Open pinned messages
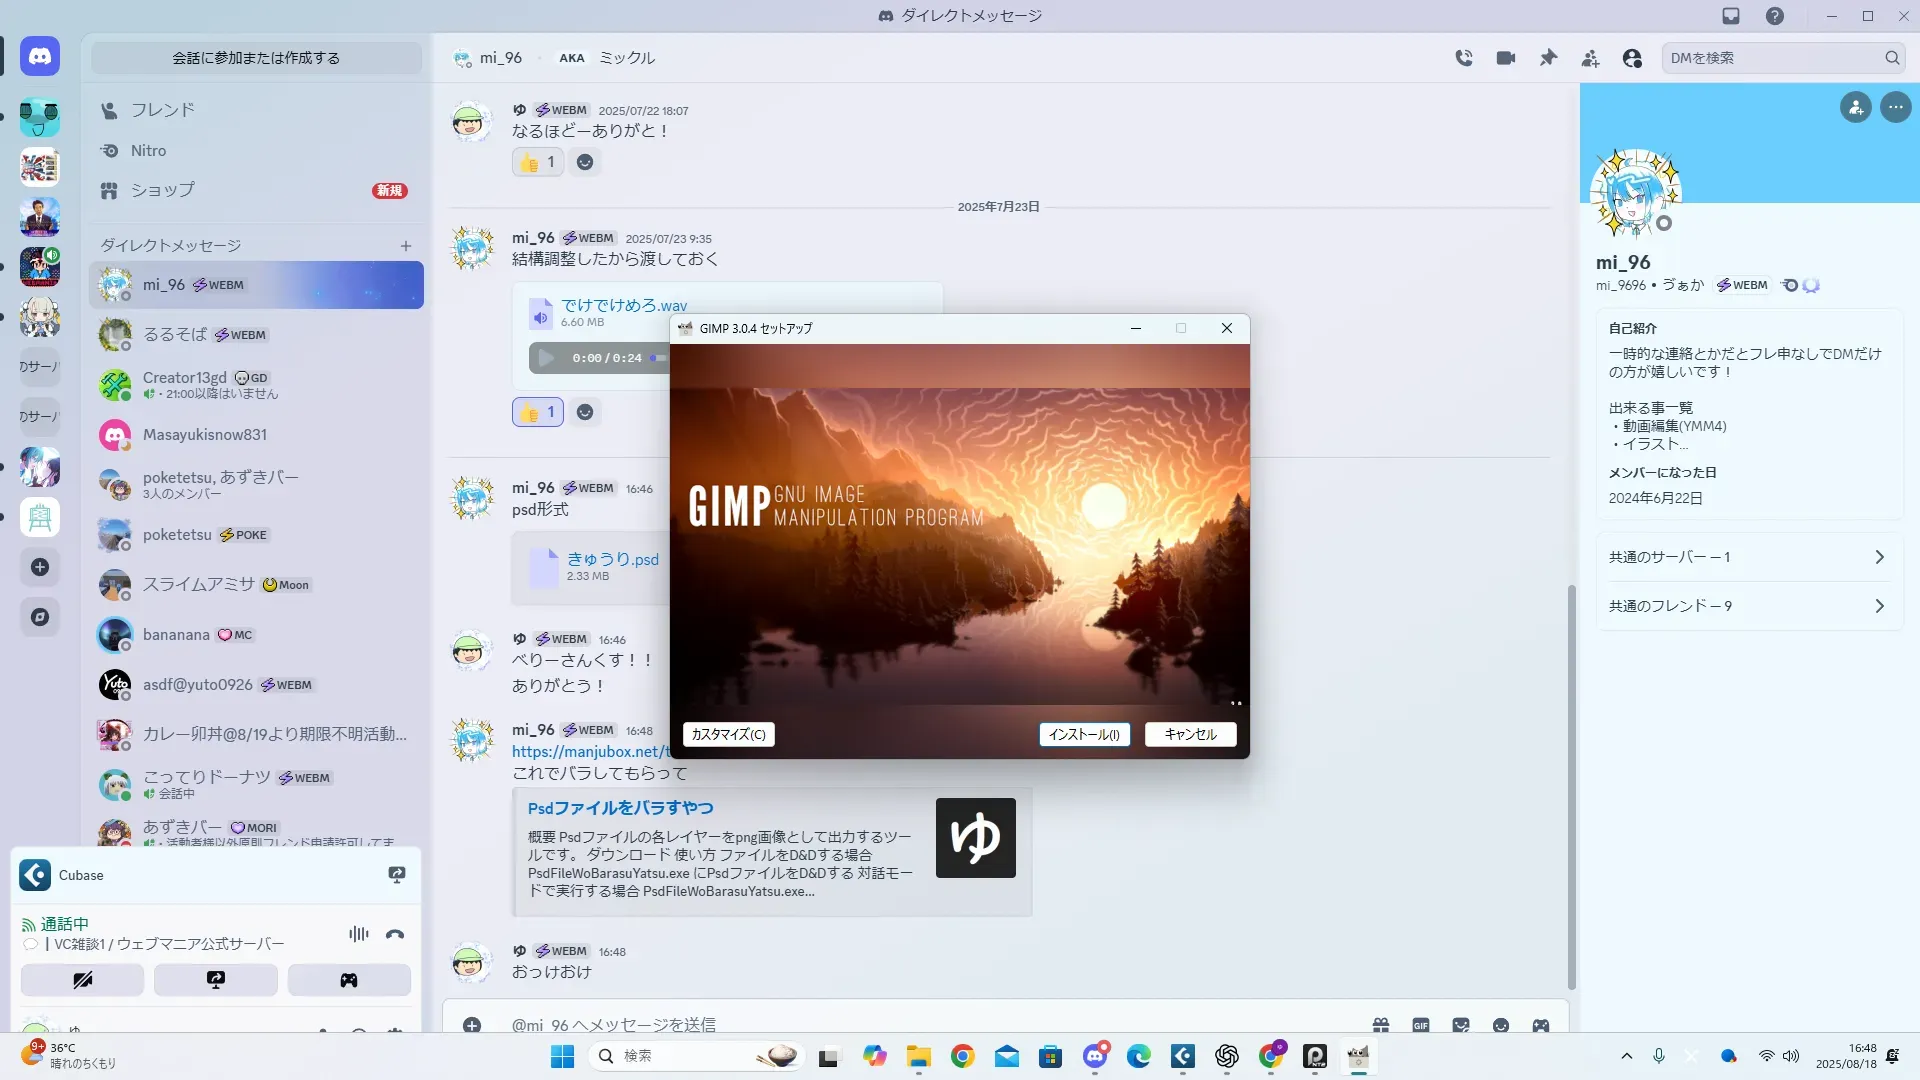The image size is (1920, 1080). pos(1548,58)
